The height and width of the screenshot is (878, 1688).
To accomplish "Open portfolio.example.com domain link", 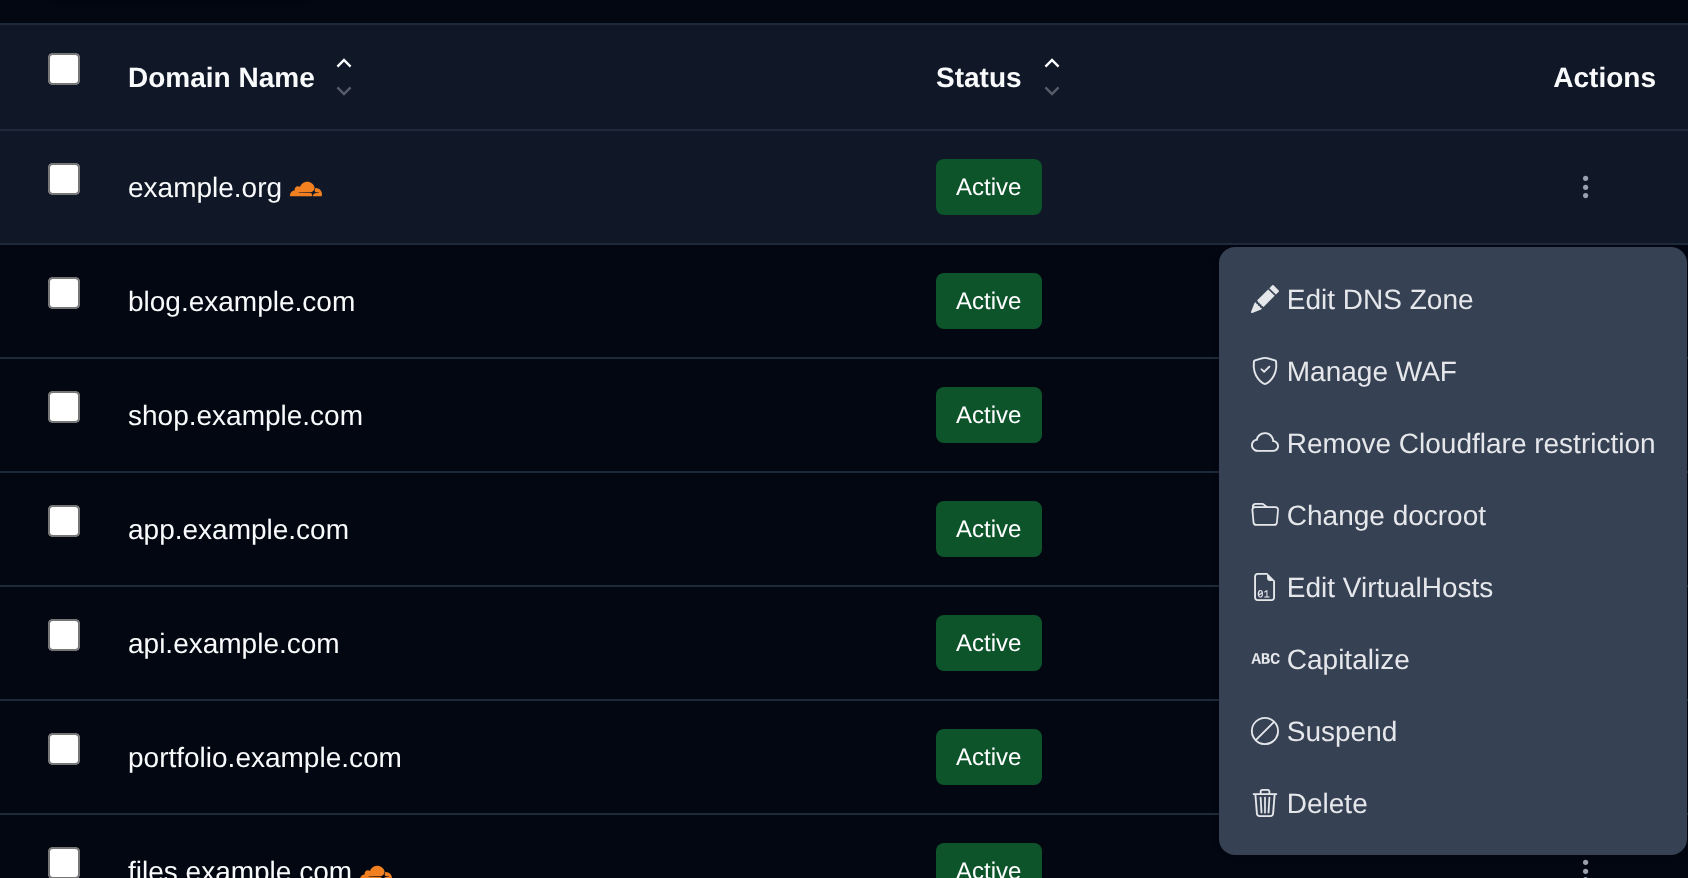I will [x=264, y=758].
